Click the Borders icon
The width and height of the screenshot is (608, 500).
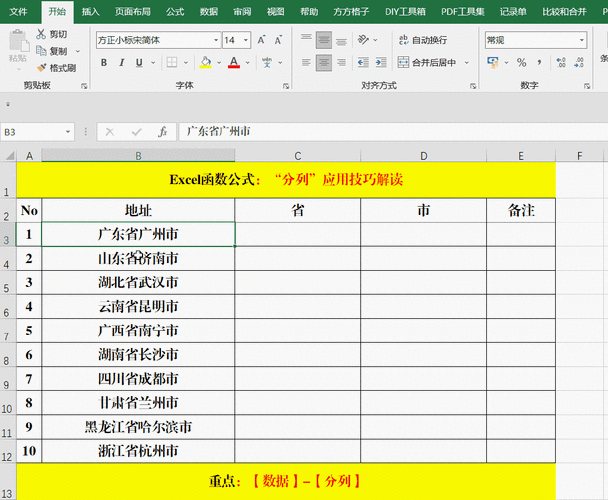[x=172, y=62]
